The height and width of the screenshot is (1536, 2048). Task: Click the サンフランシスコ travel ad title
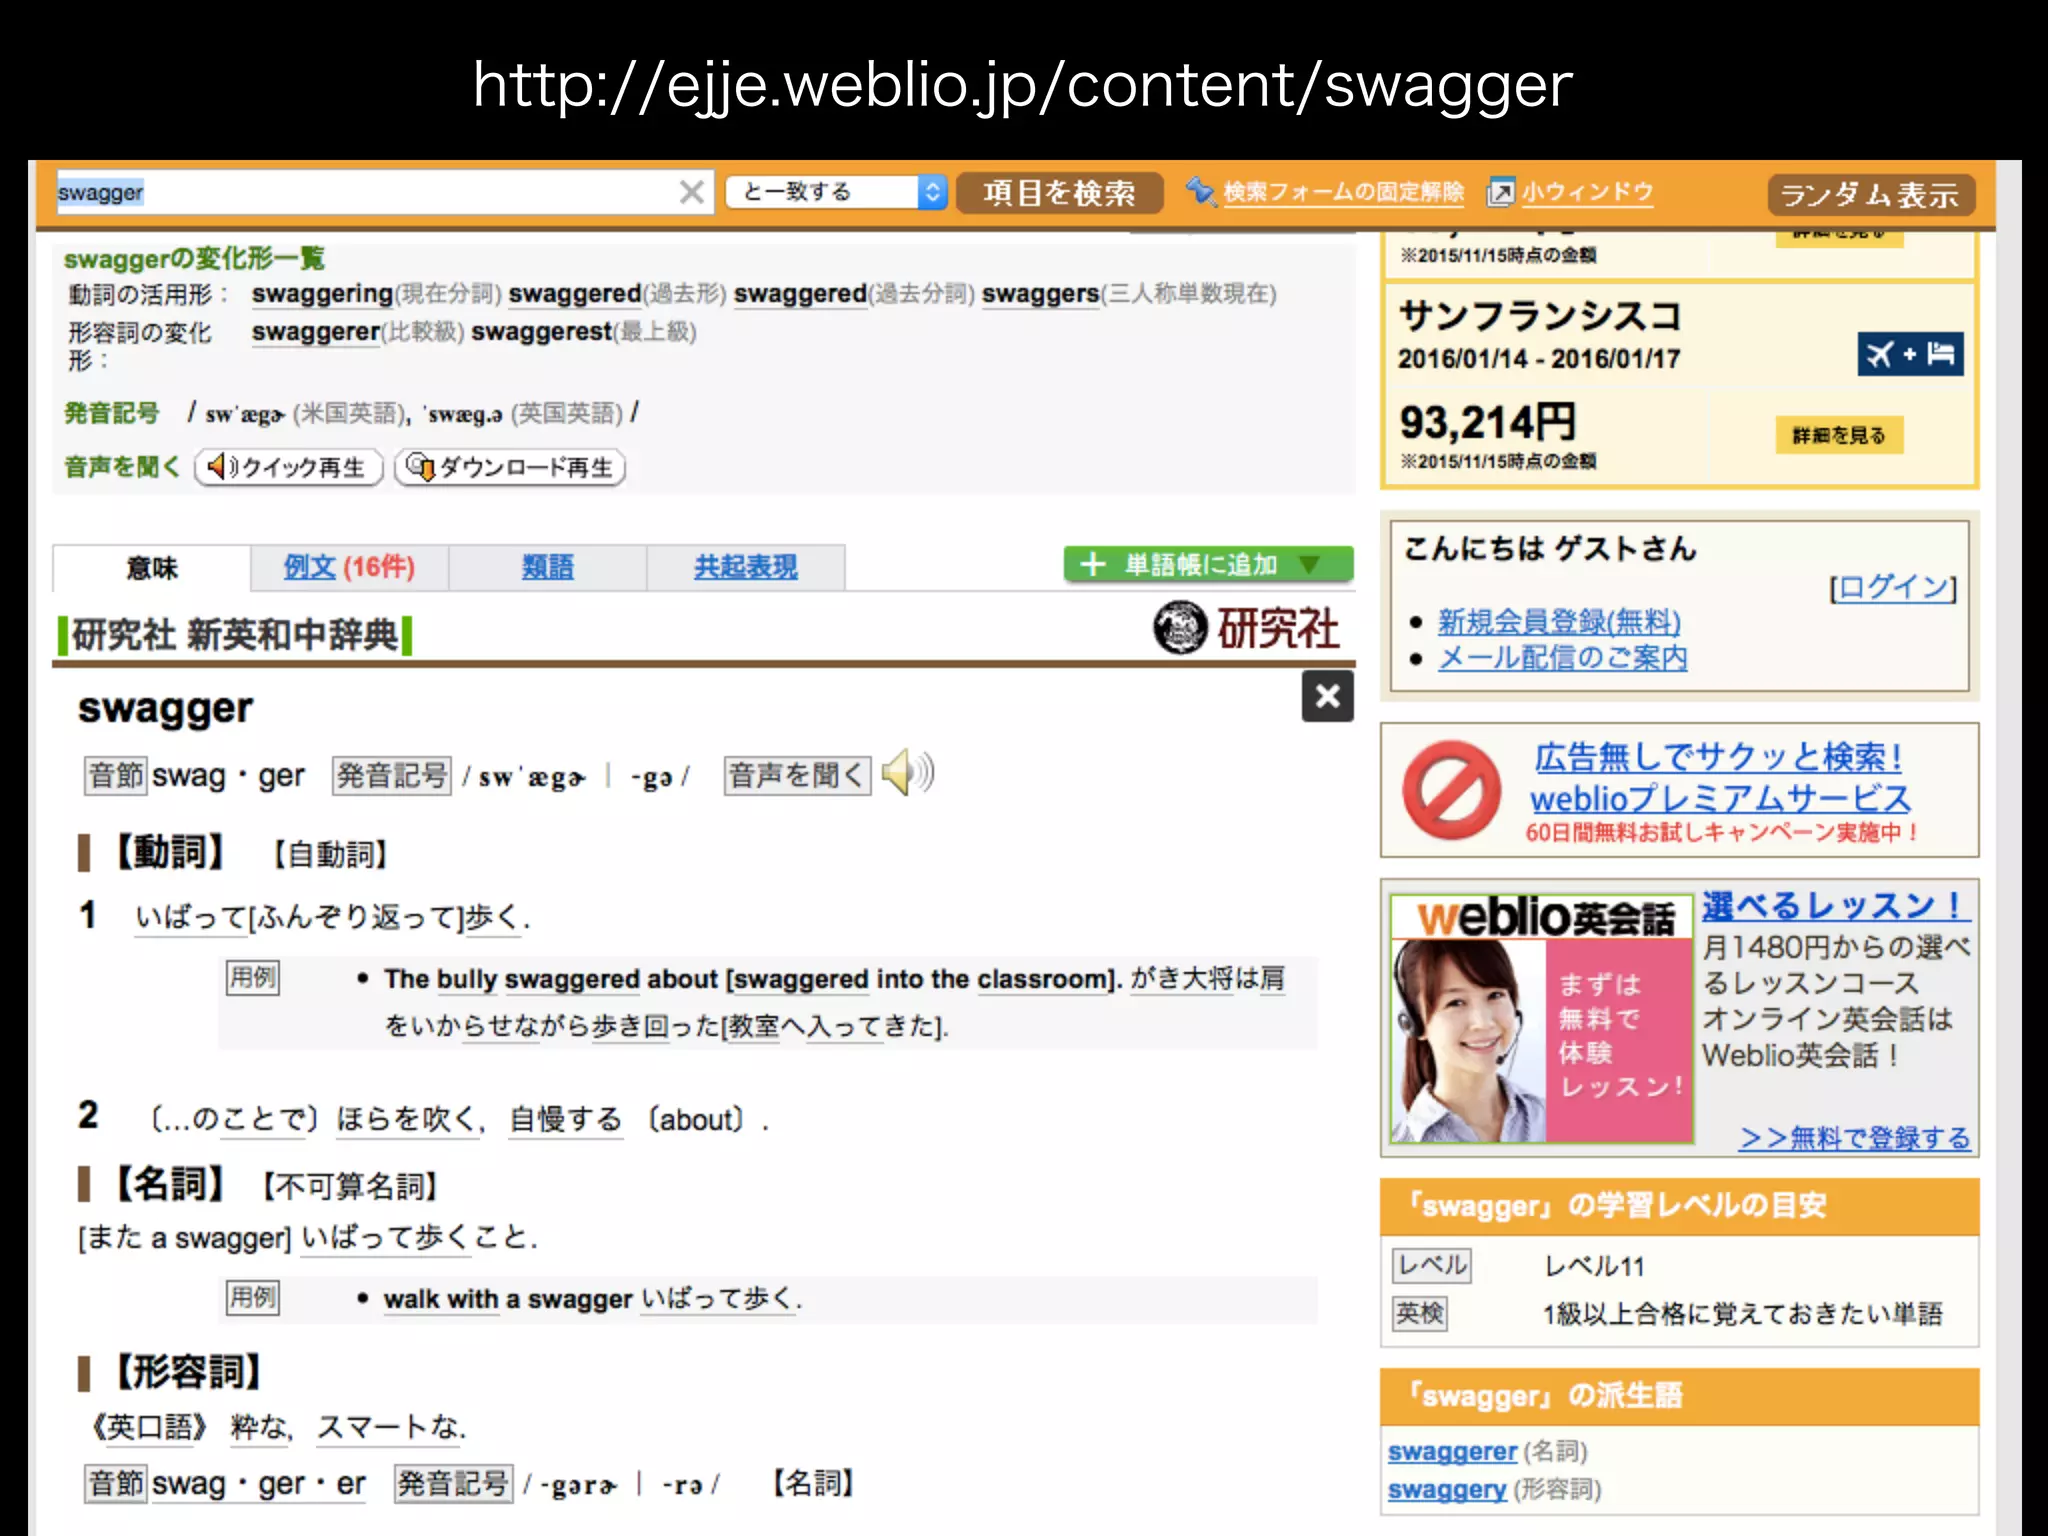point(1540,316)
